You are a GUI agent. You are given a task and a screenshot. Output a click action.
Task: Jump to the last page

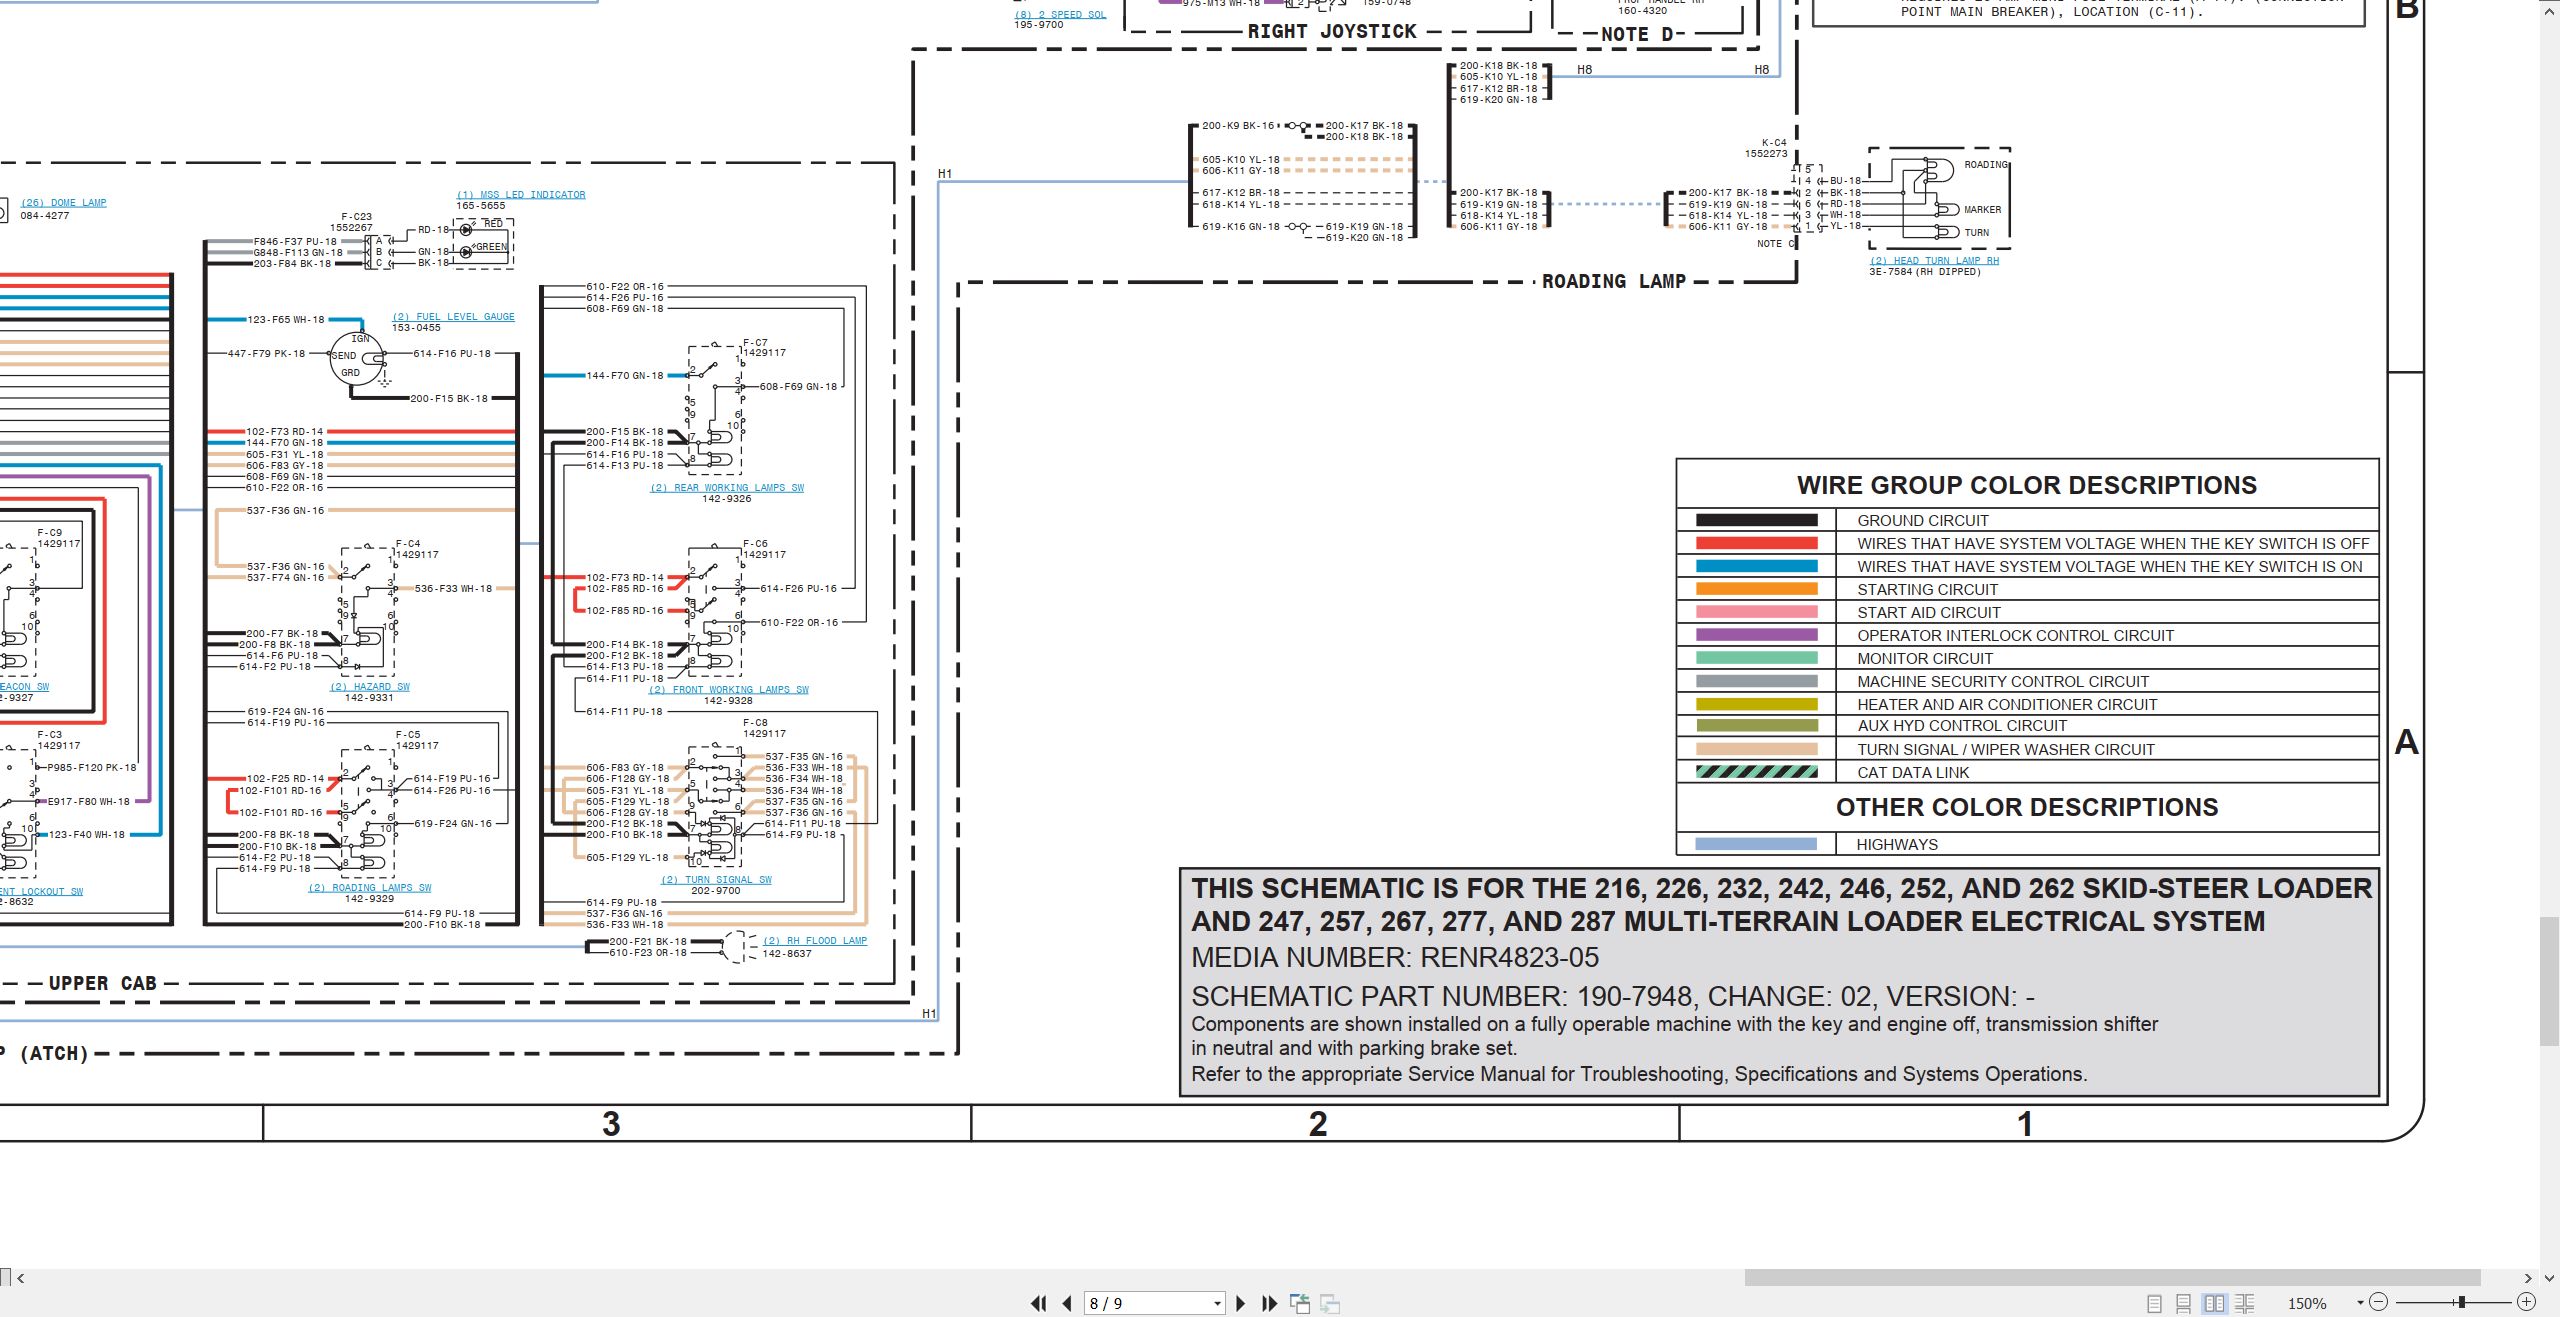pos(1269,1303)
